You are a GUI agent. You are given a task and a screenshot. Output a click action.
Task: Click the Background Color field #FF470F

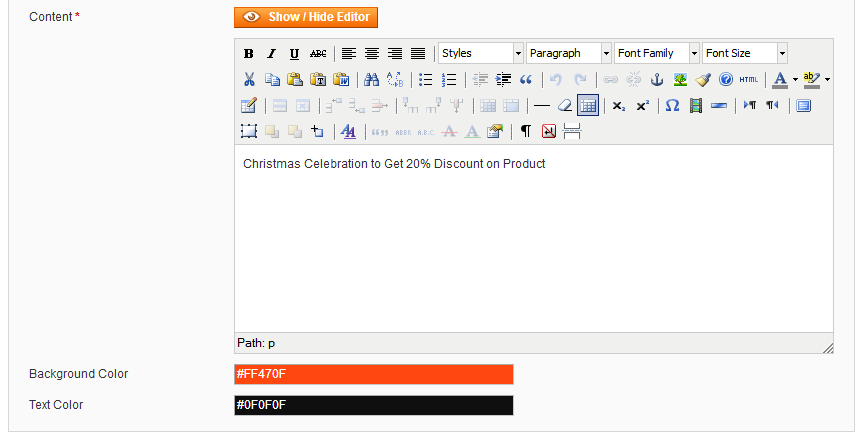pyautogui.click(x=373, y=374)
